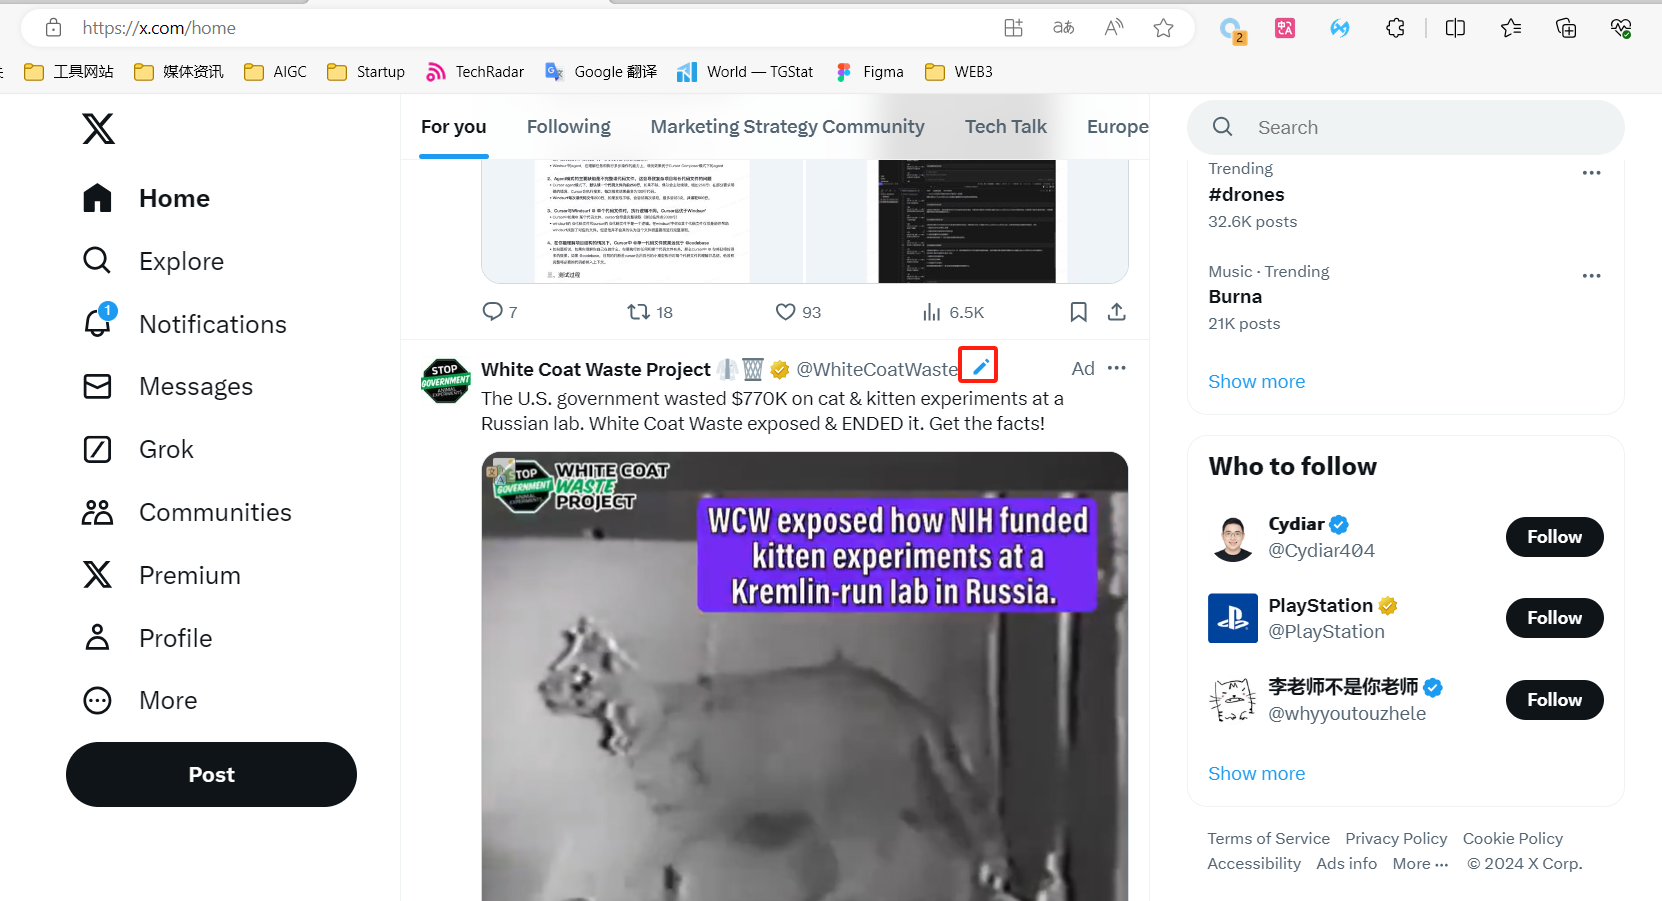Click Show more under Who to follow

coord(1256,774)
